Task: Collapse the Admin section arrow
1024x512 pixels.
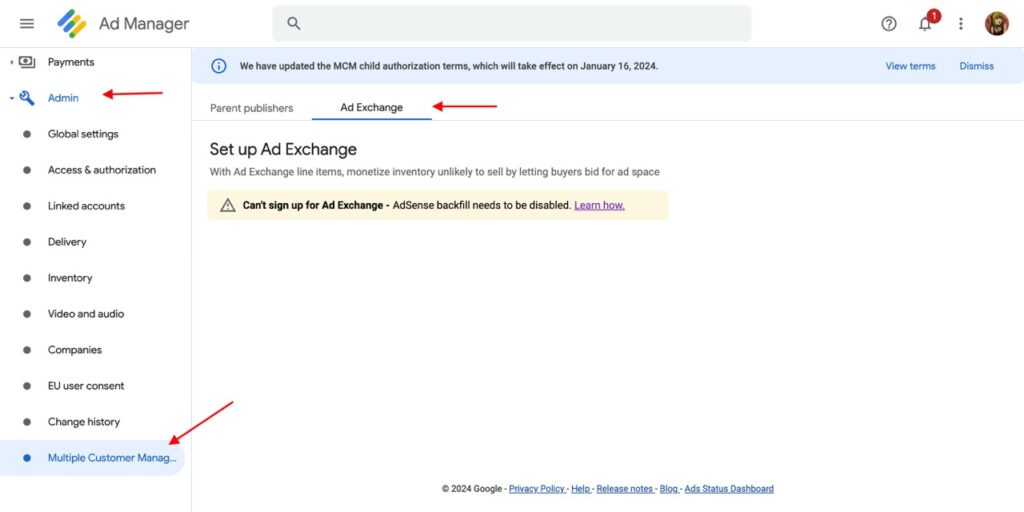Action: pyautogui.click(x=11, y=98)
